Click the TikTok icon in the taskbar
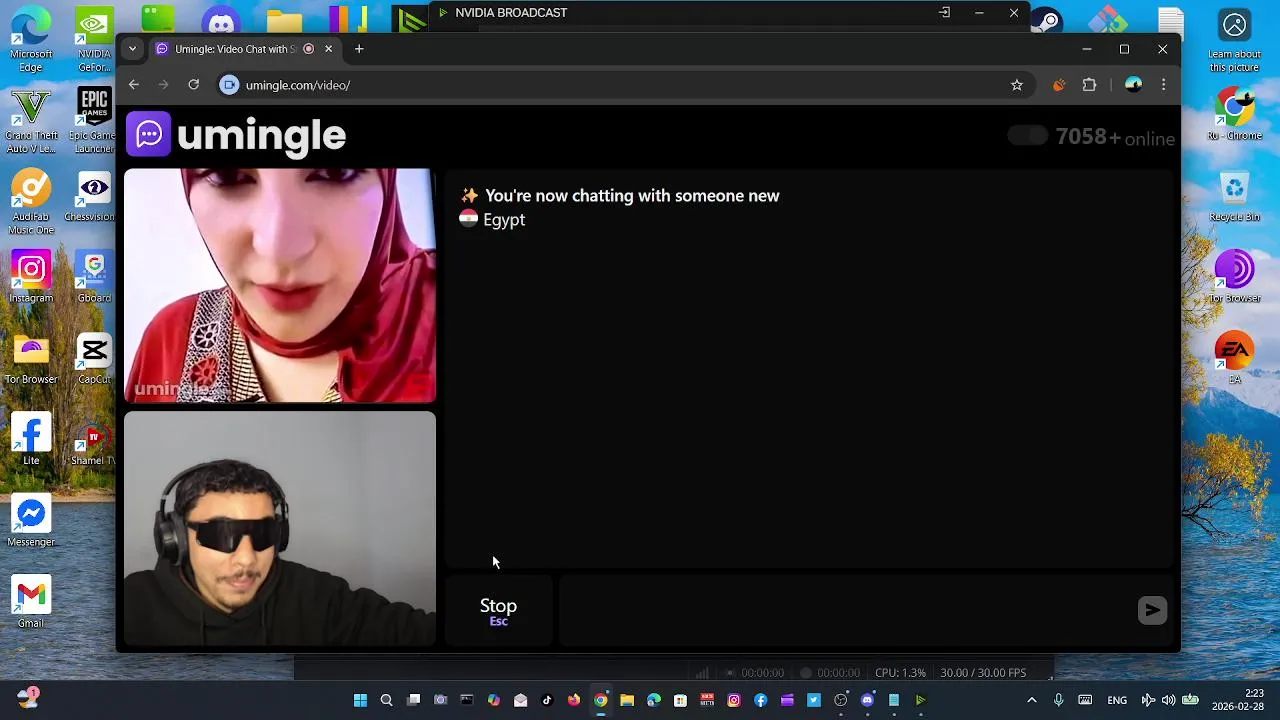 click(547, 700)
